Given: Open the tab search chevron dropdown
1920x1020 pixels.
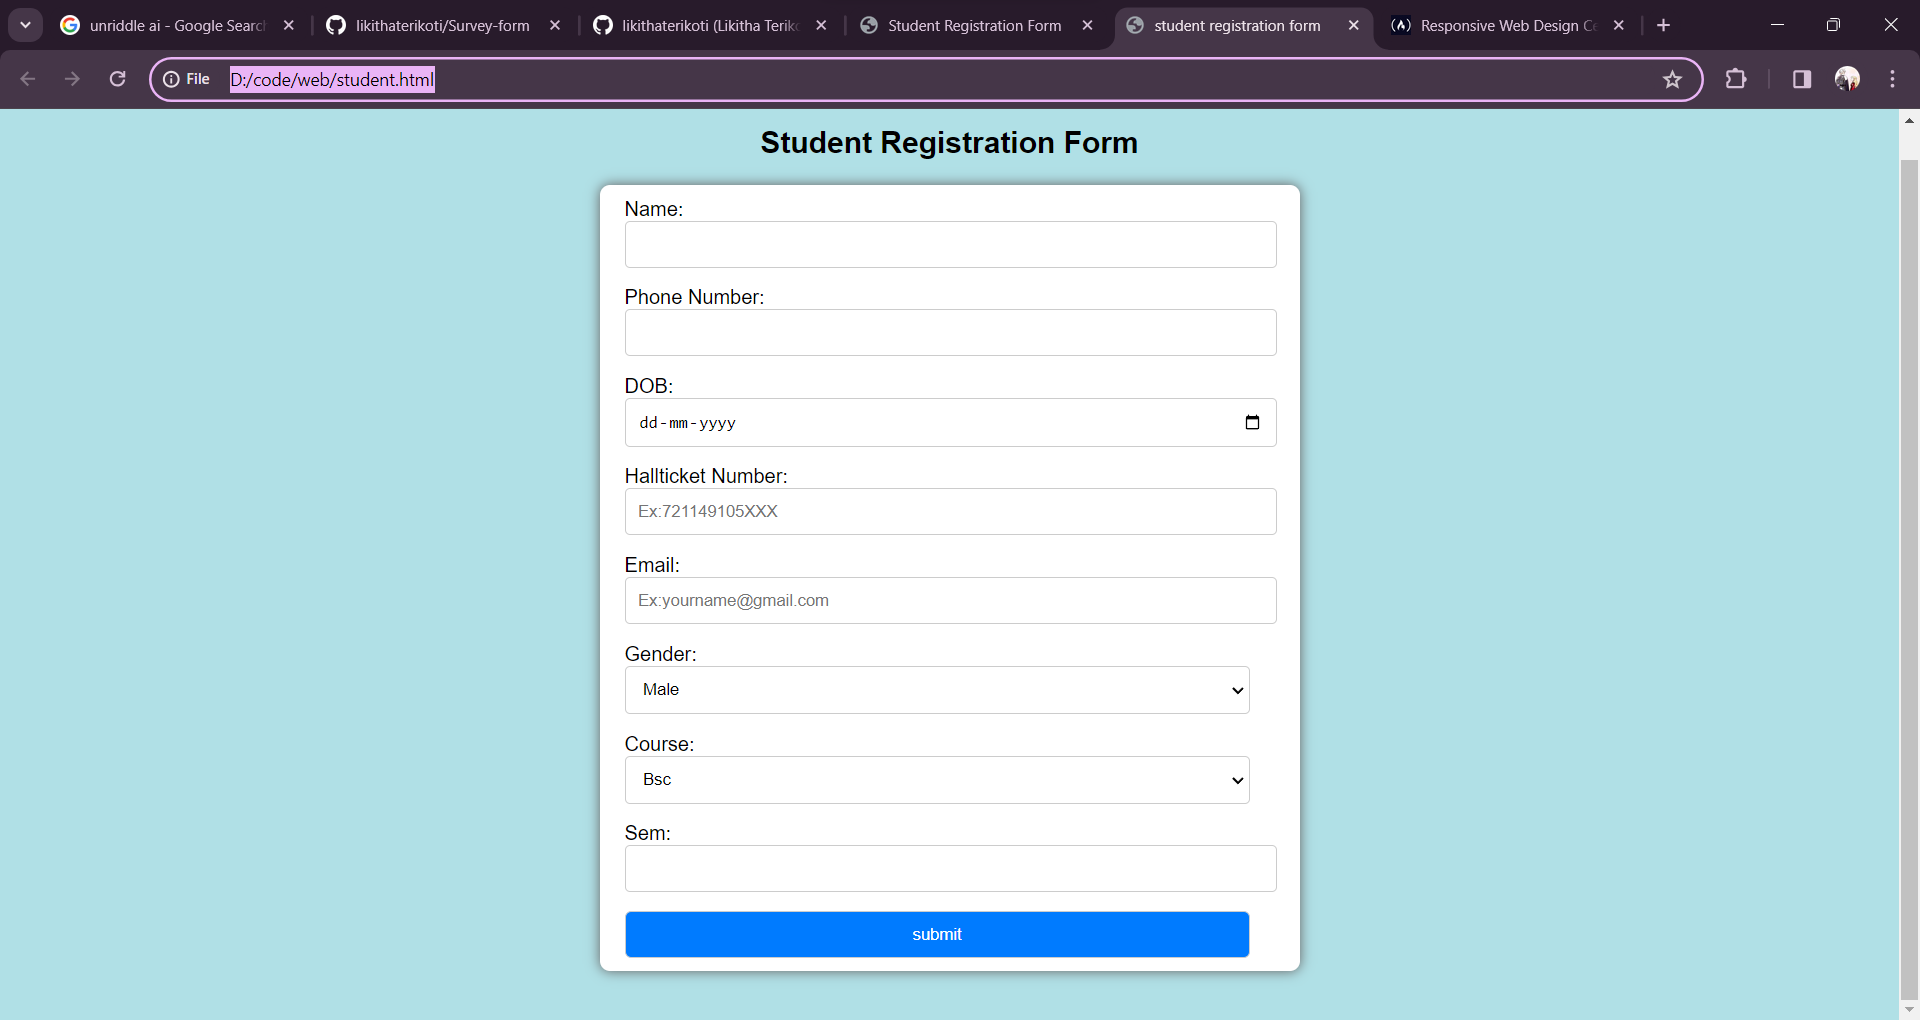Looking at the screenshot, I should pos(25,25).
